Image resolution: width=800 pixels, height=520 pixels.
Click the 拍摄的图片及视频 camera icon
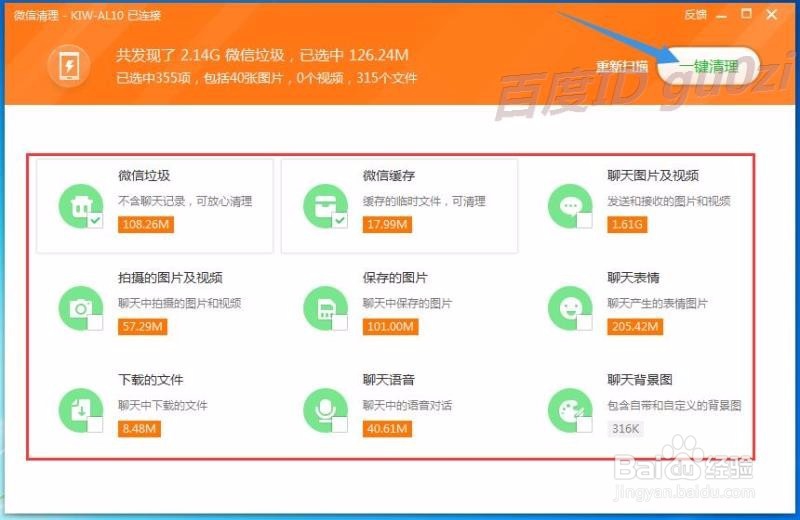(81, 308)
